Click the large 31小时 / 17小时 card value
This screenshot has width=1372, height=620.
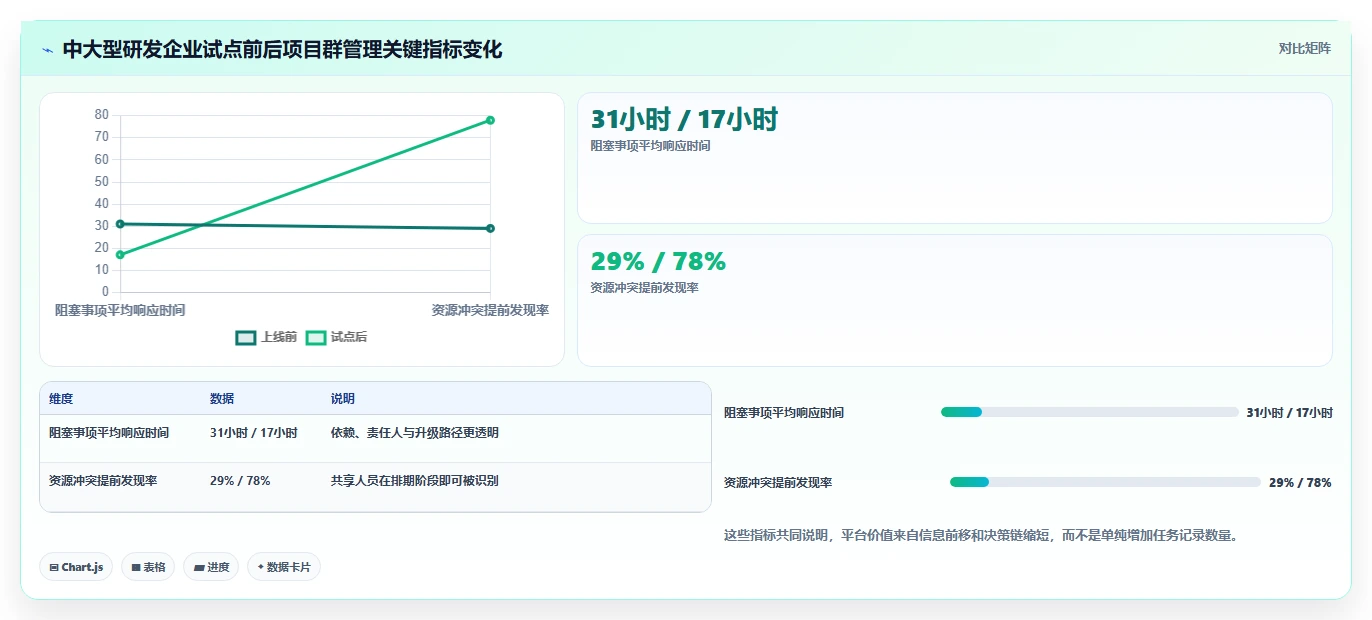click(684, 120)
